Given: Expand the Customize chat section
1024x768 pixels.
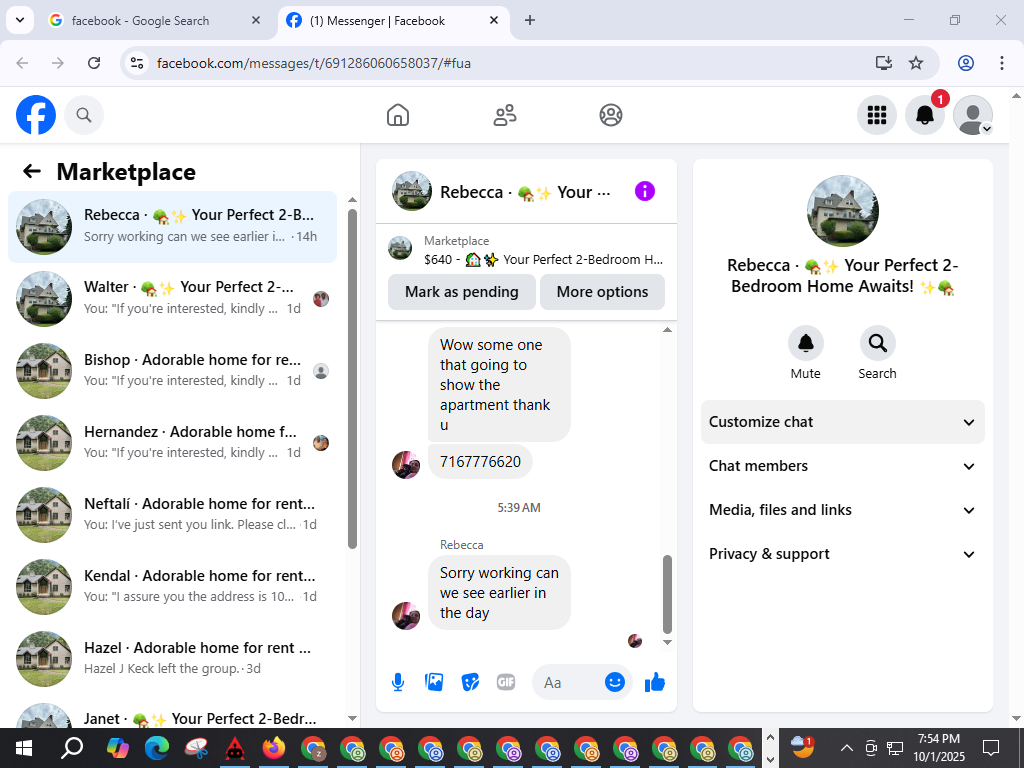Looking at the screenshot, I should pyautogui.click(x=842, y=422).
